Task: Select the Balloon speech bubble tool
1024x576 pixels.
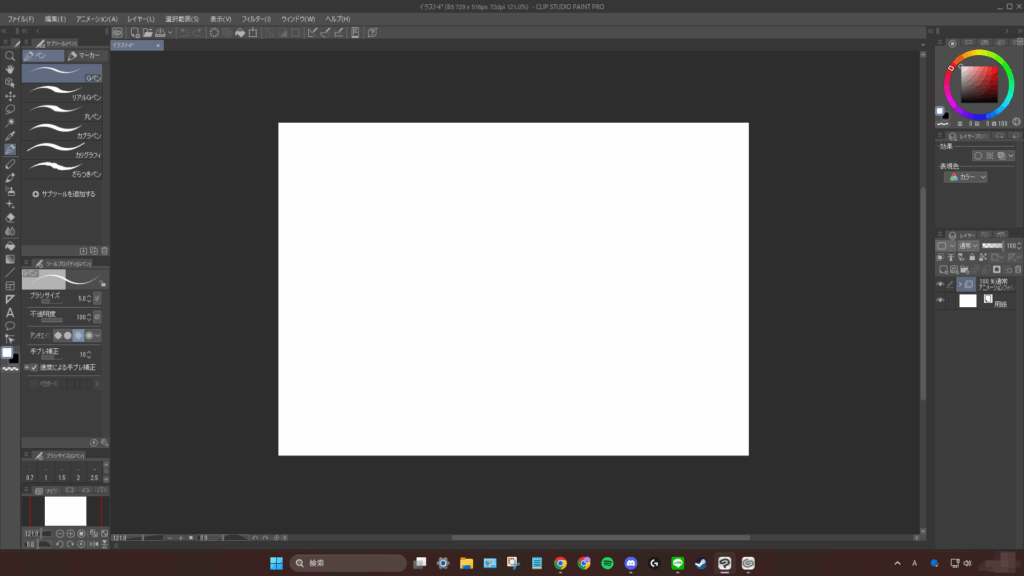Action: (x=10, y=325)
